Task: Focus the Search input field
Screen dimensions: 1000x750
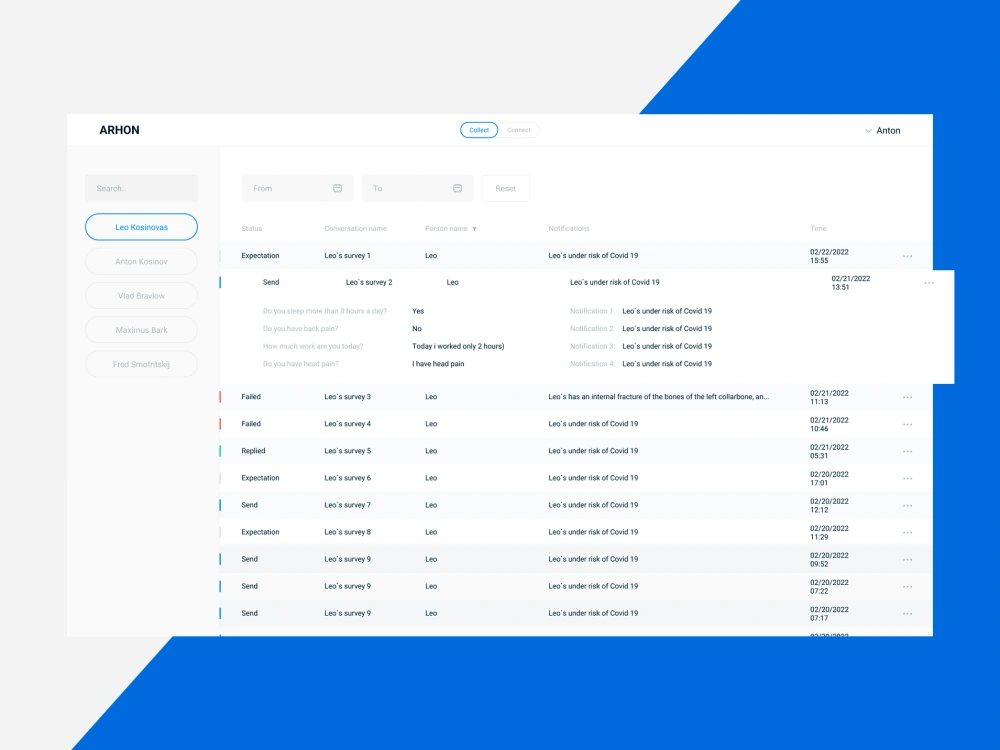Action: point(142,188)
